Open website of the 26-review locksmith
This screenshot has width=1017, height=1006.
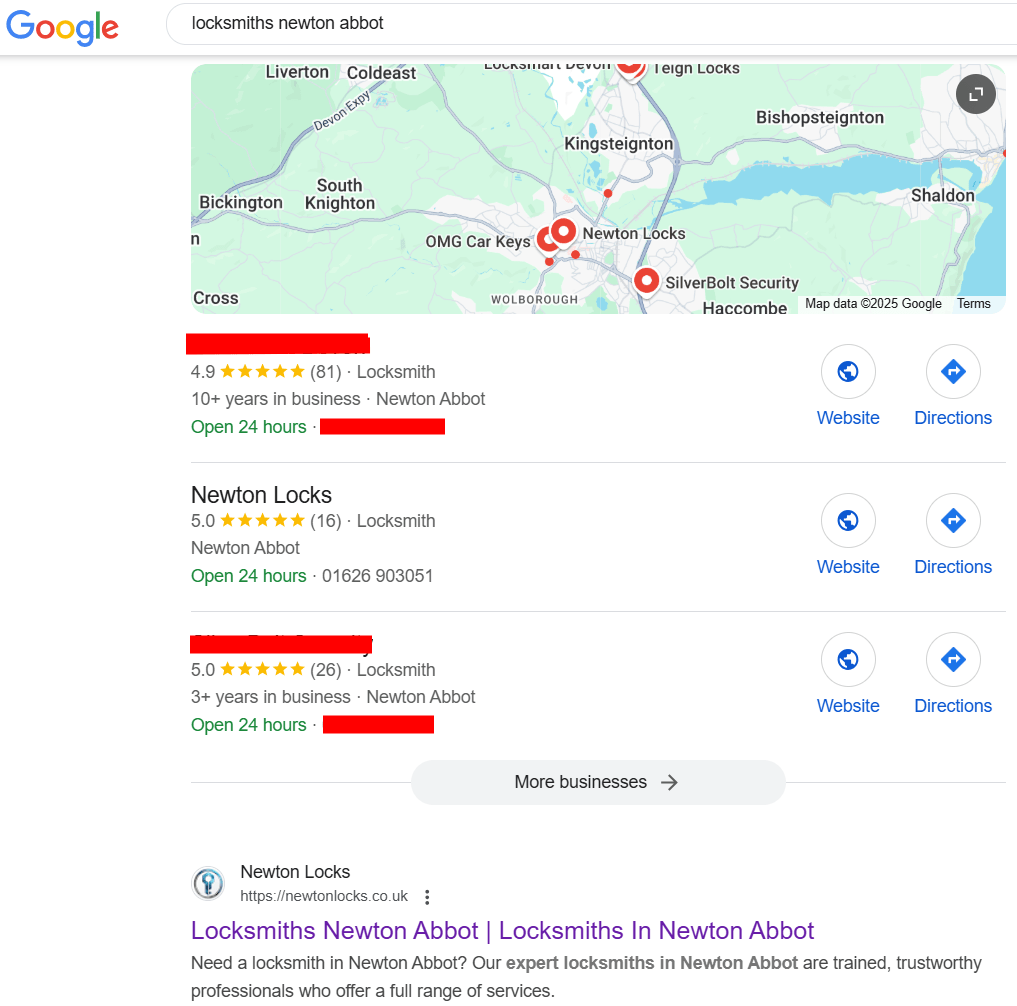click(848, 660)
